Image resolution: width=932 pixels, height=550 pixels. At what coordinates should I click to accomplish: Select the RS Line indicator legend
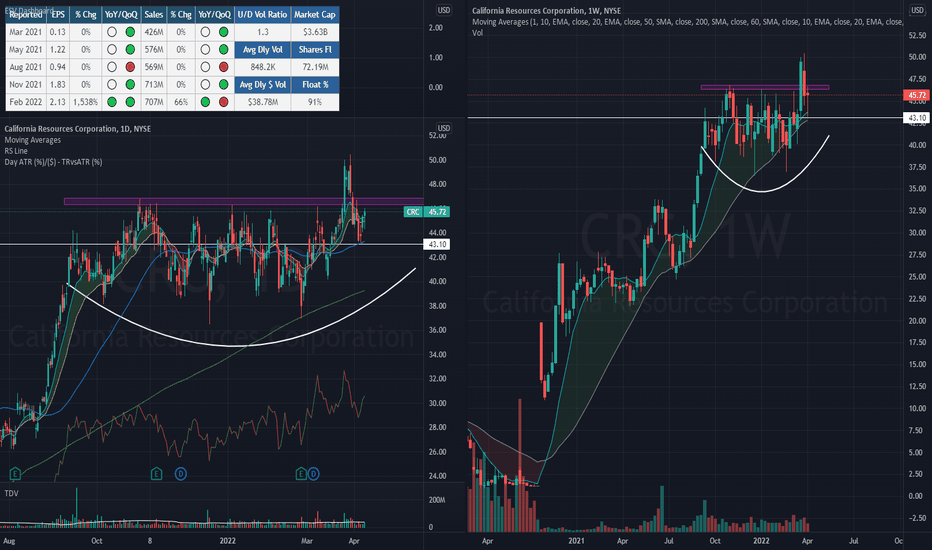[x=16, y=151]
